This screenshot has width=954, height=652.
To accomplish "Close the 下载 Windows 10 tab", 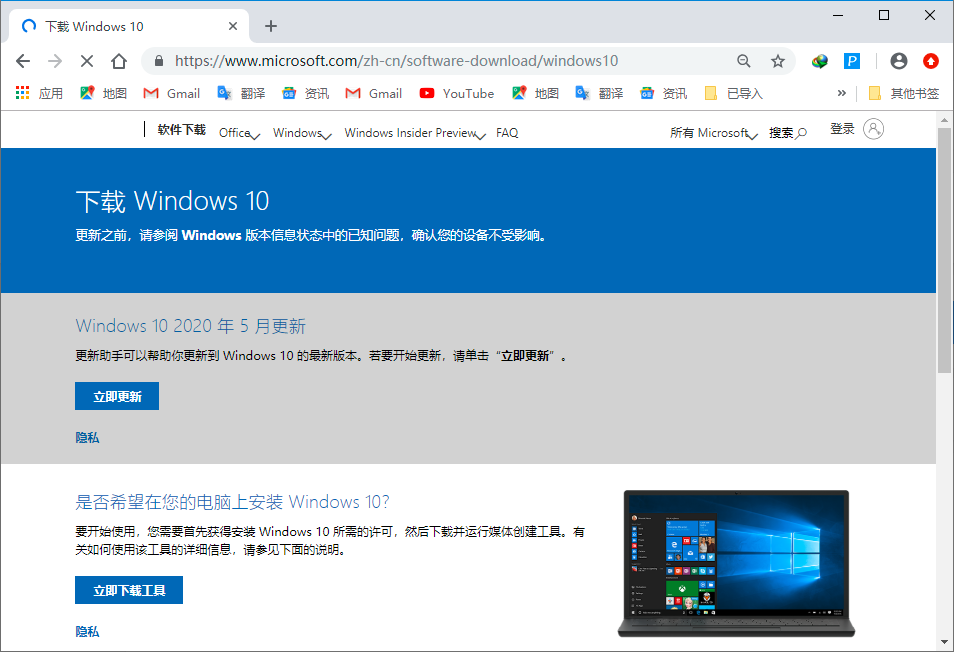I will [x=232, y=26].
